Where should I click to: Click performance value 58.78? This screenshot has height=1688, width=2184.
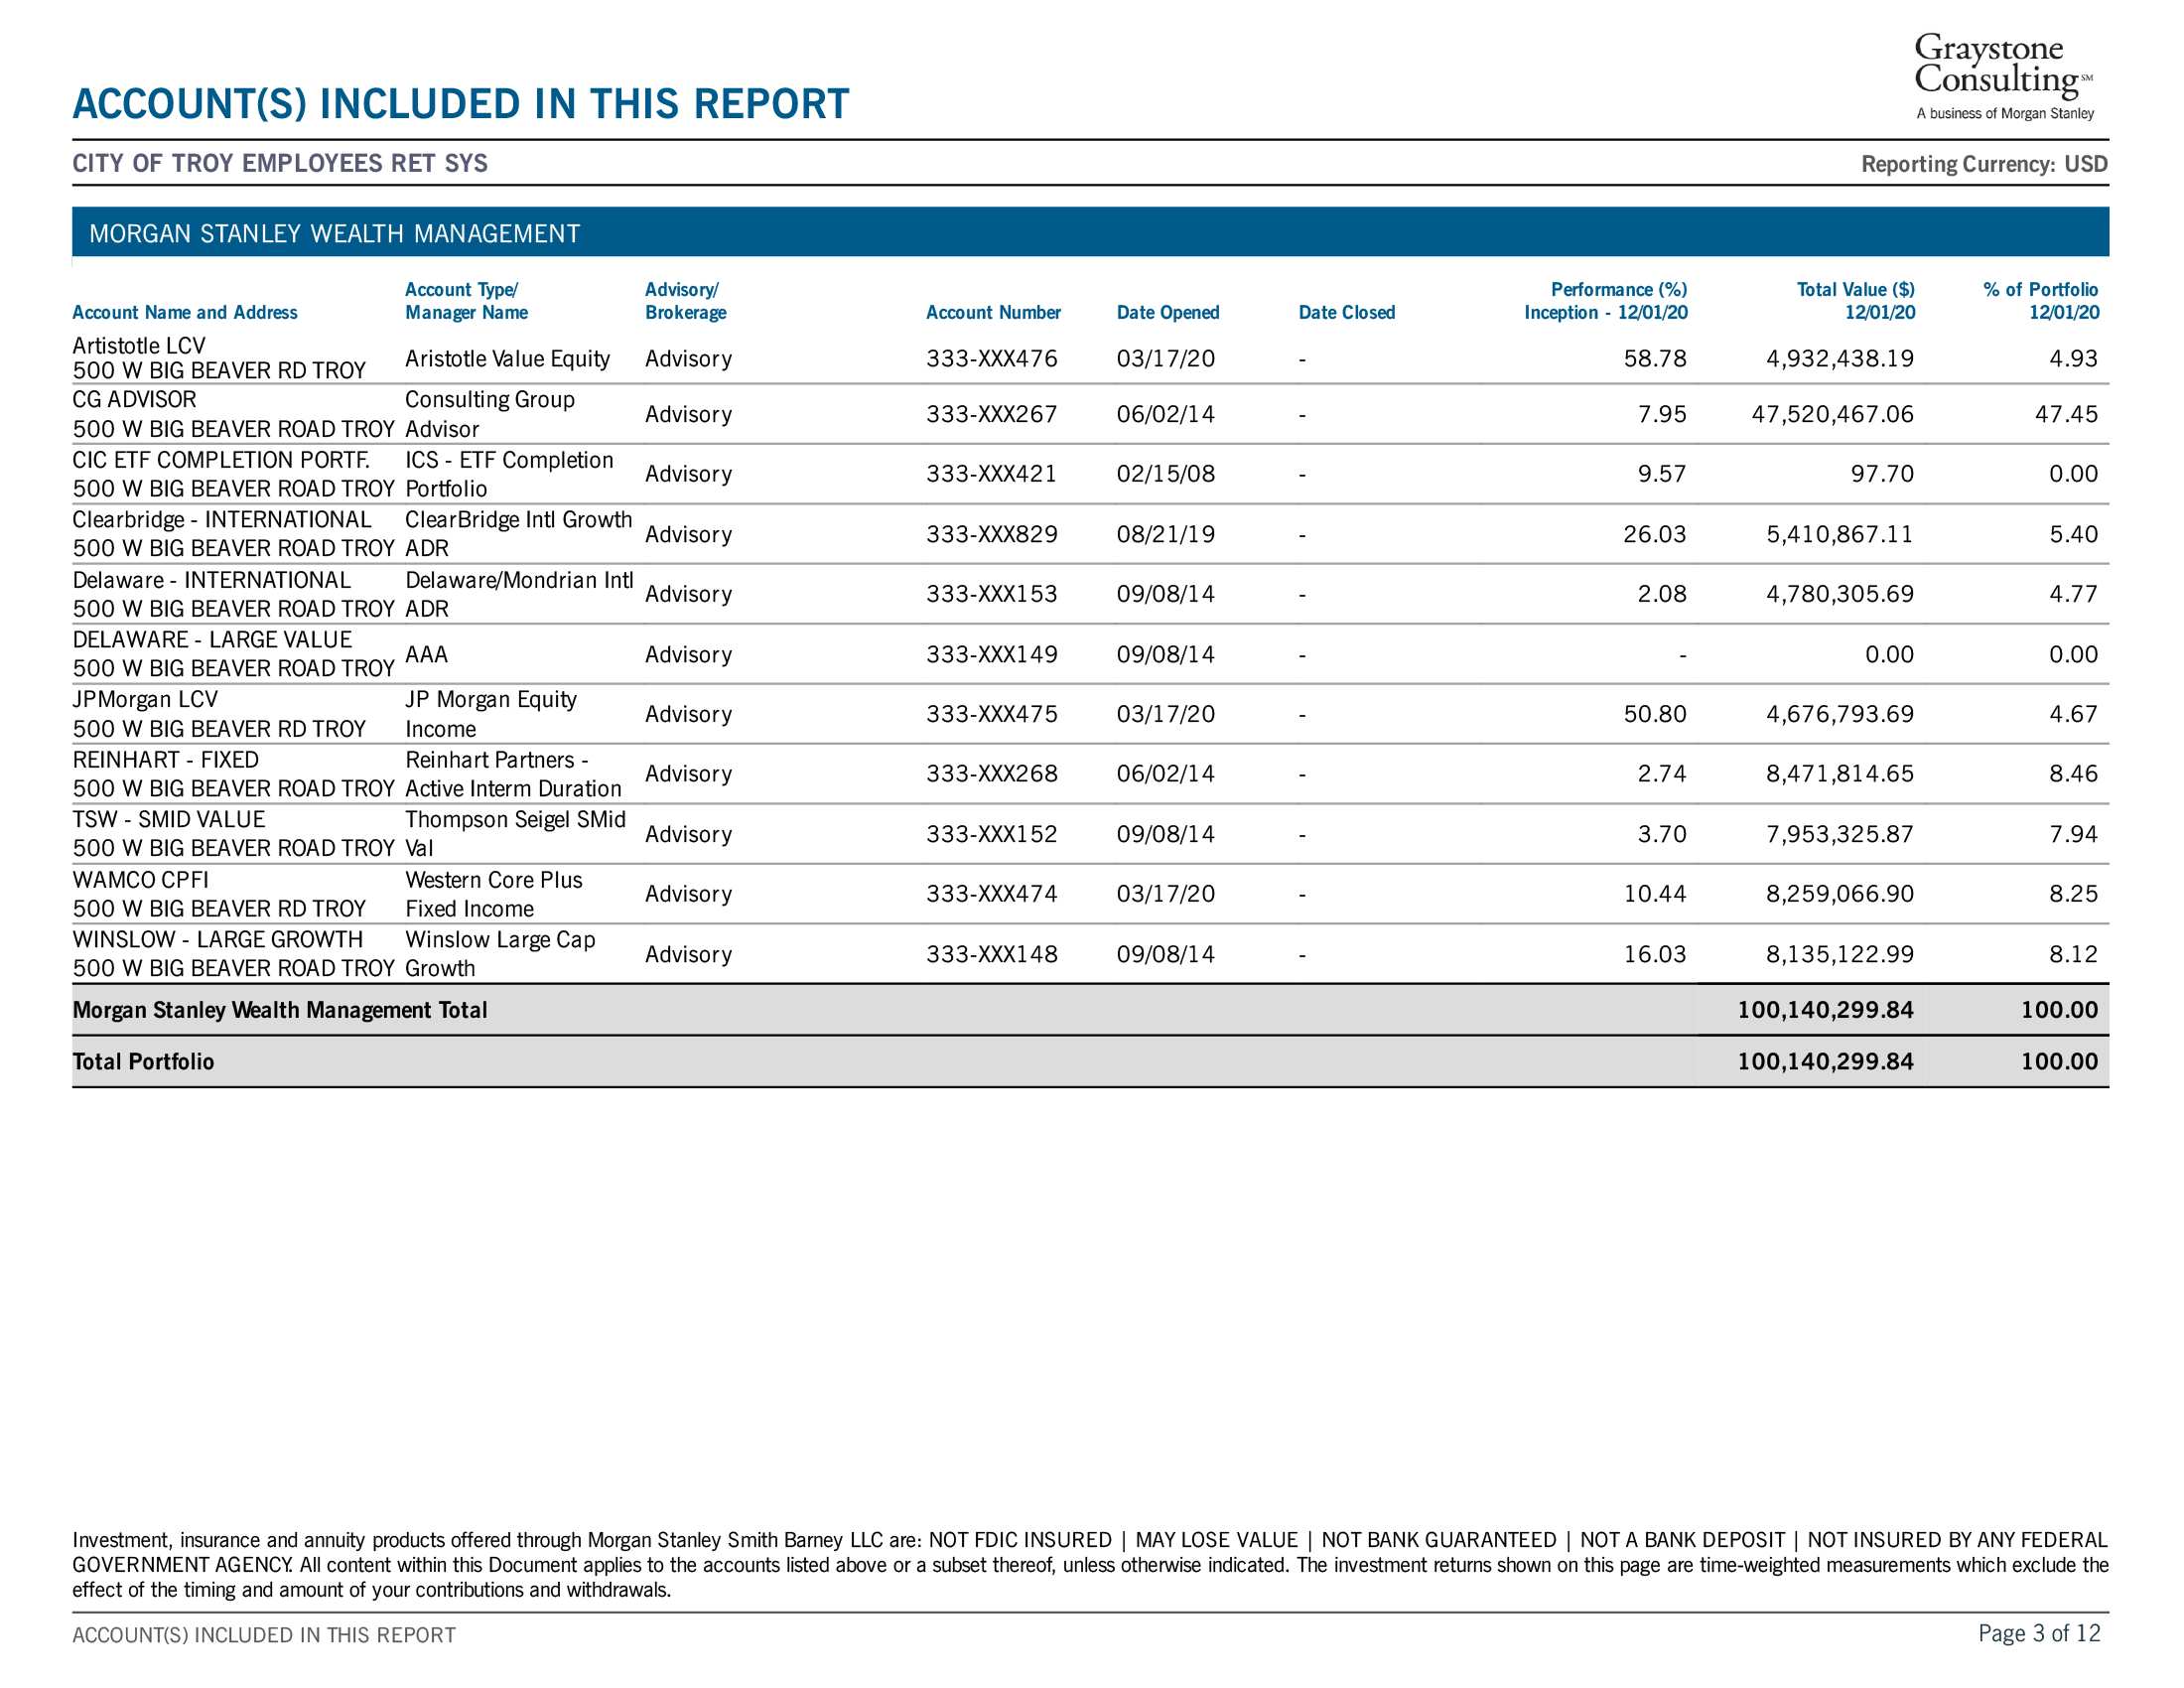[x=1655, y=358]
